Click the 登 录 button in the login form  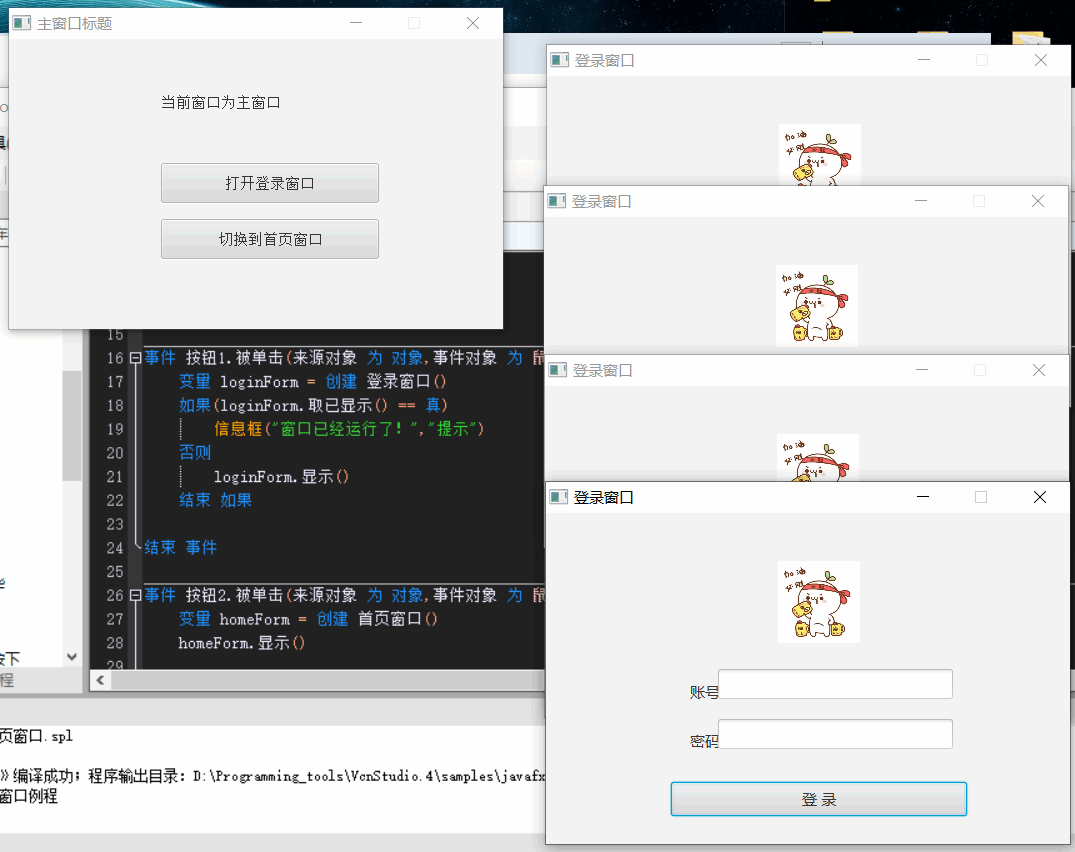pos(818,799)
